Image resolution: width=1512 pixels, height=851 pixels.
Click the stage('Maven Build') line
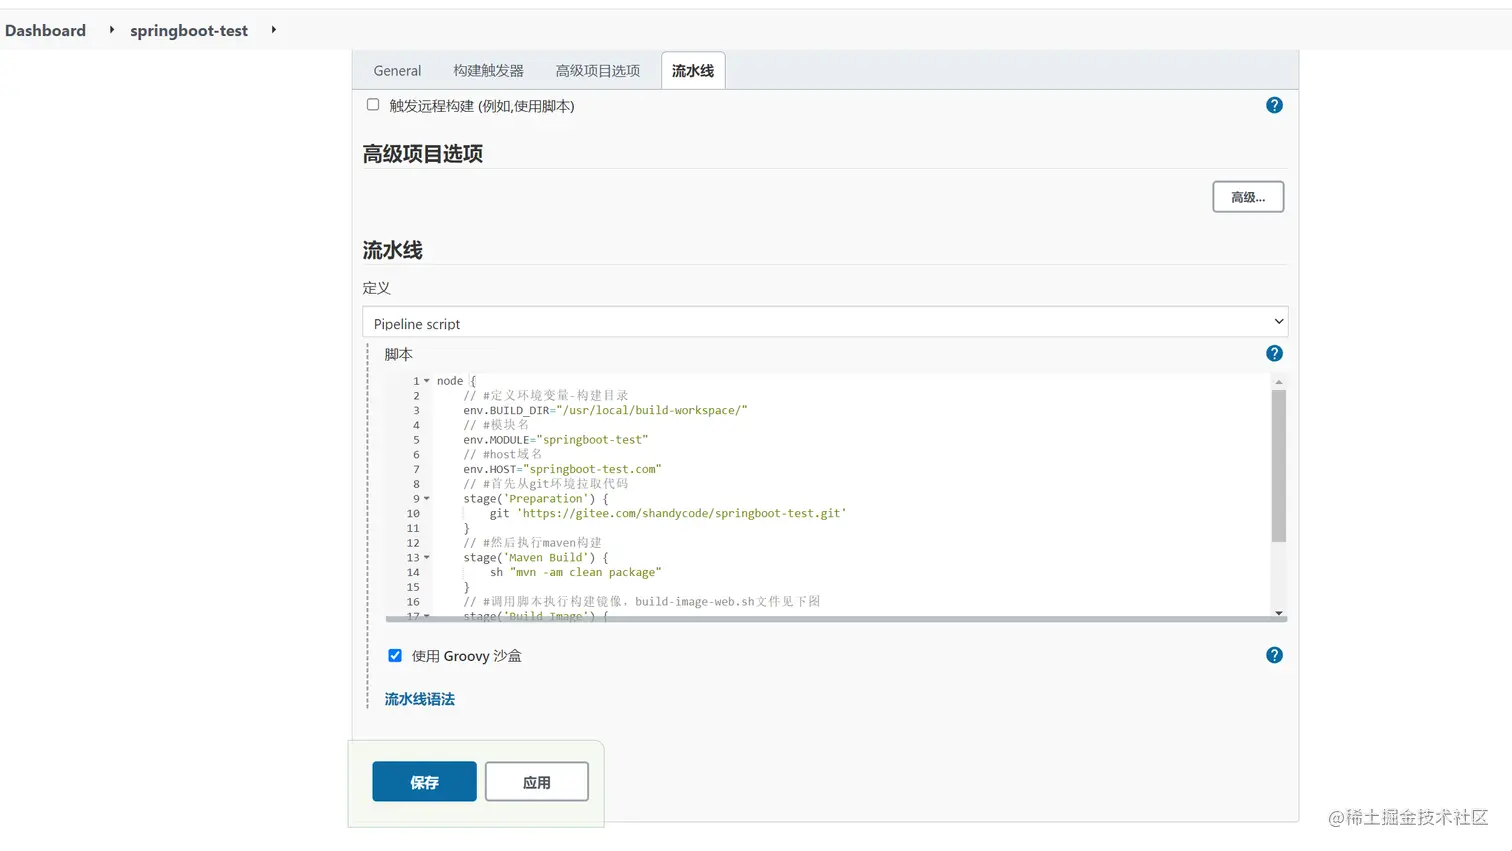[535, 558]
